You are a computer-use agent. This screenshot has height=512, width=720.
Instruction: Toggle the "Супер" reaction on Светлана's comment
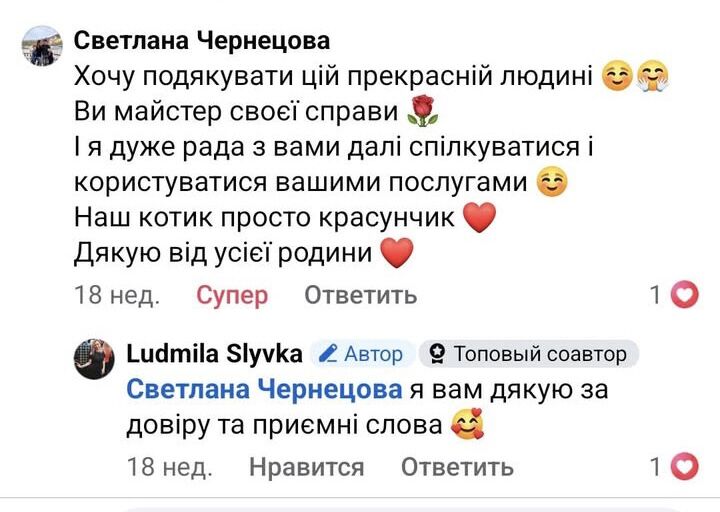(232, 295)
